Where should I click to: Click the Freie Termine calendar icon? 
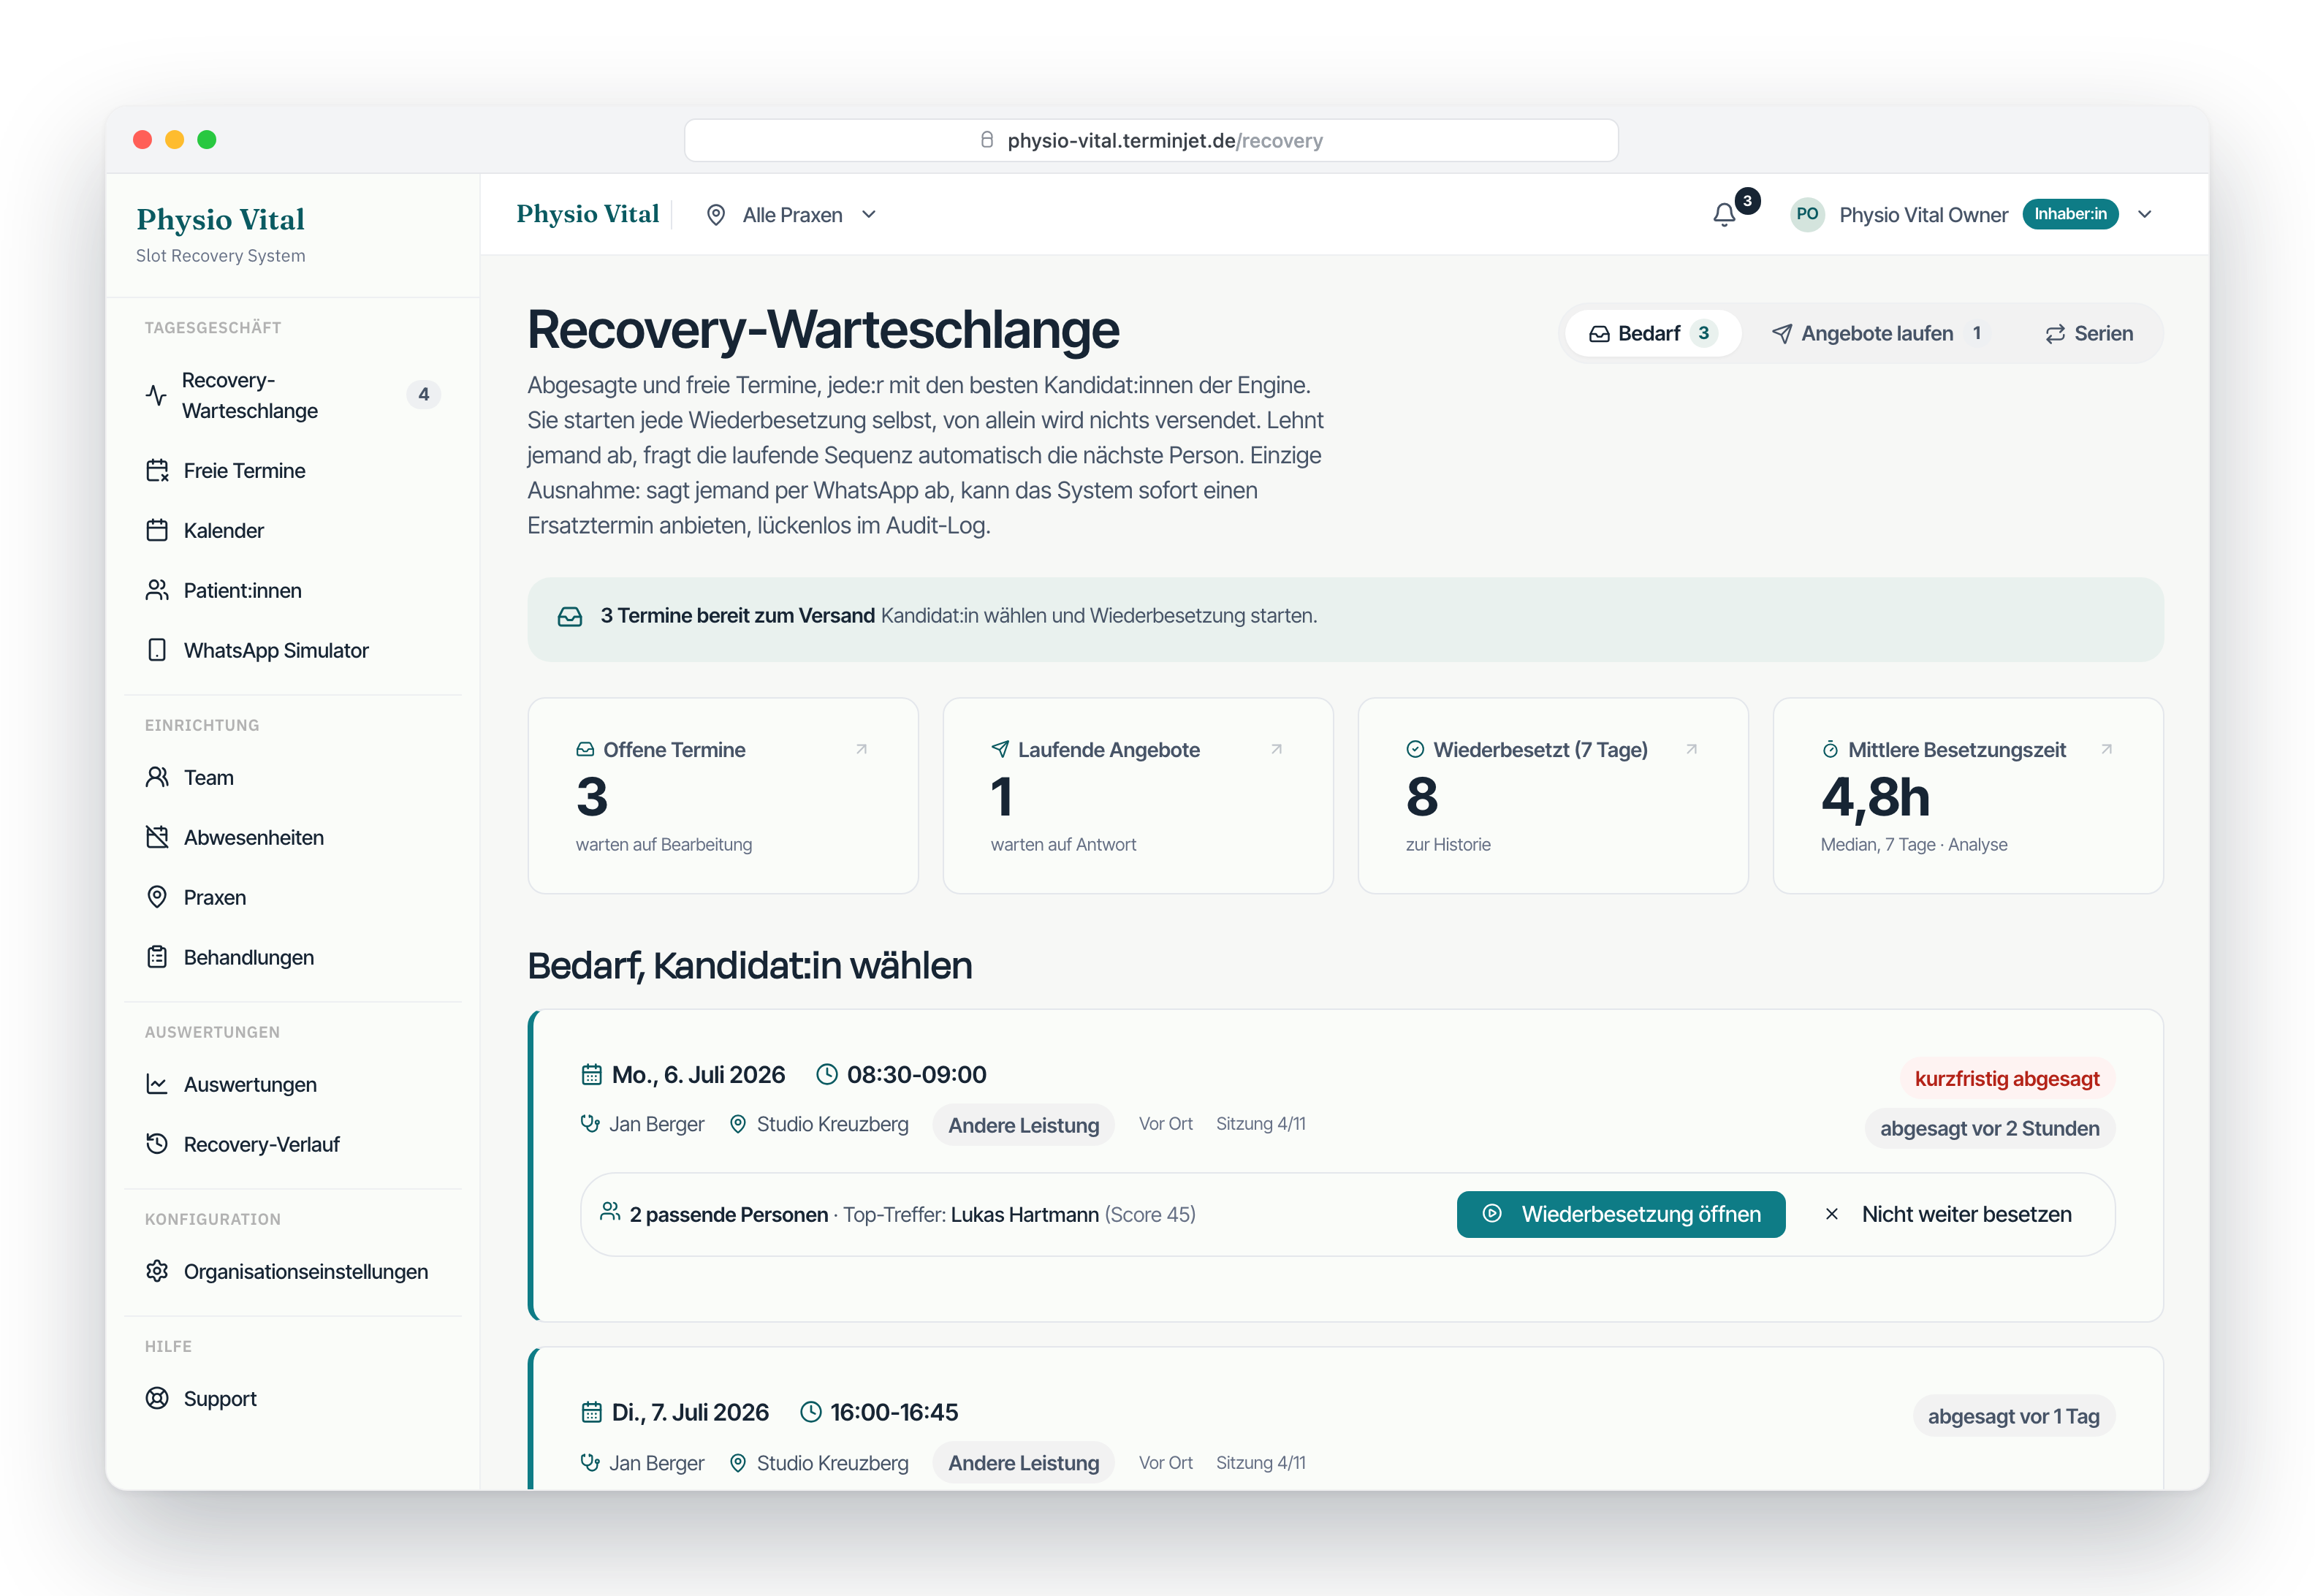coord(157,470)
